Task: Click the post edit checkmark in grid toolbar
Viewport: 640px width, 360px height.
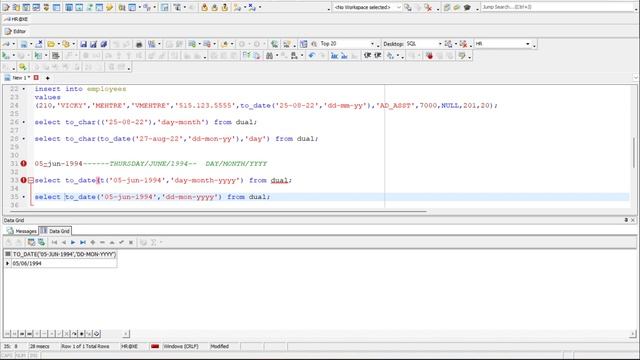Action: [x=121, y=242]
